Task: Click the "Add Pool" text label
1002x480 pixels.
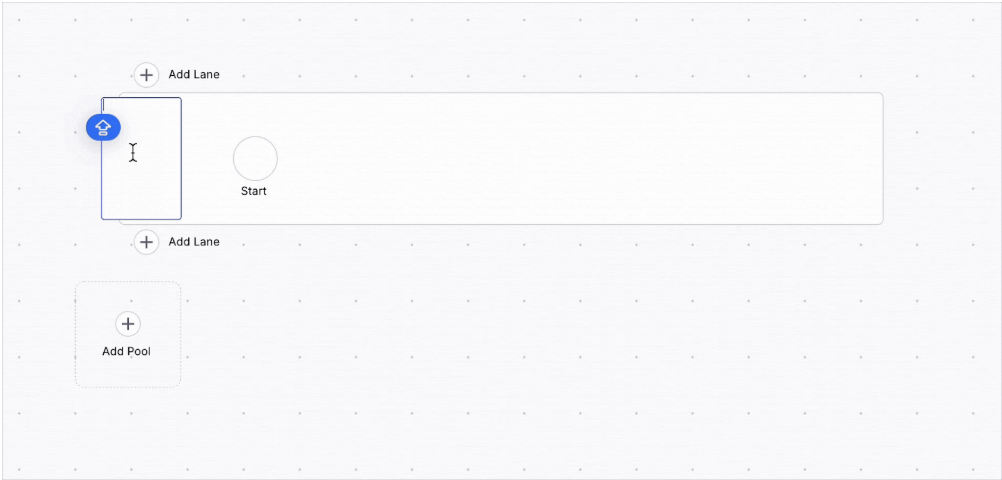Action: (x=127, y=352)
